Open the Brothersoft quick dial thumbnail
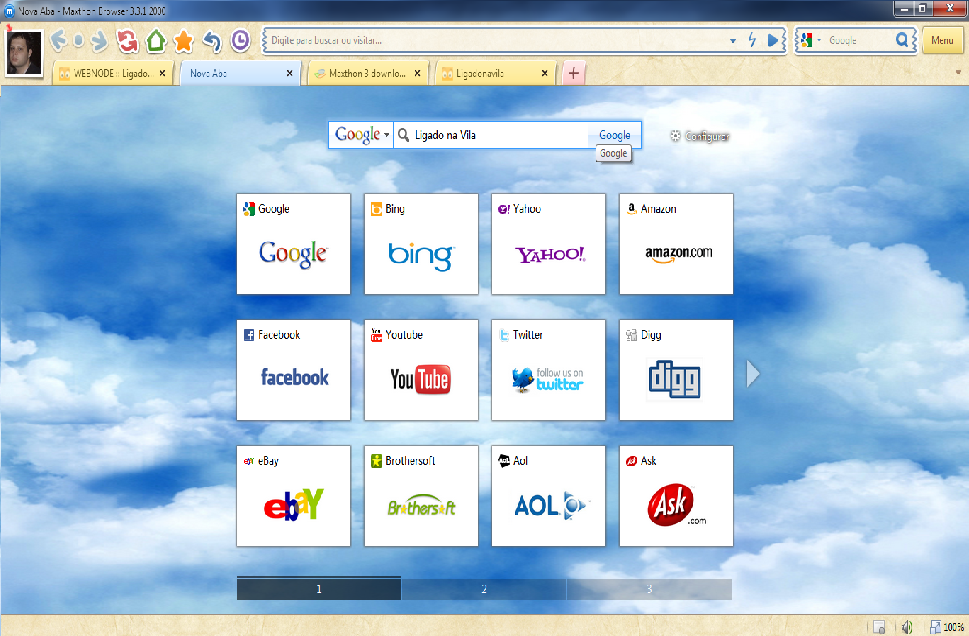Viewport: 969px width, 636px height. click(x=421, y=496)
